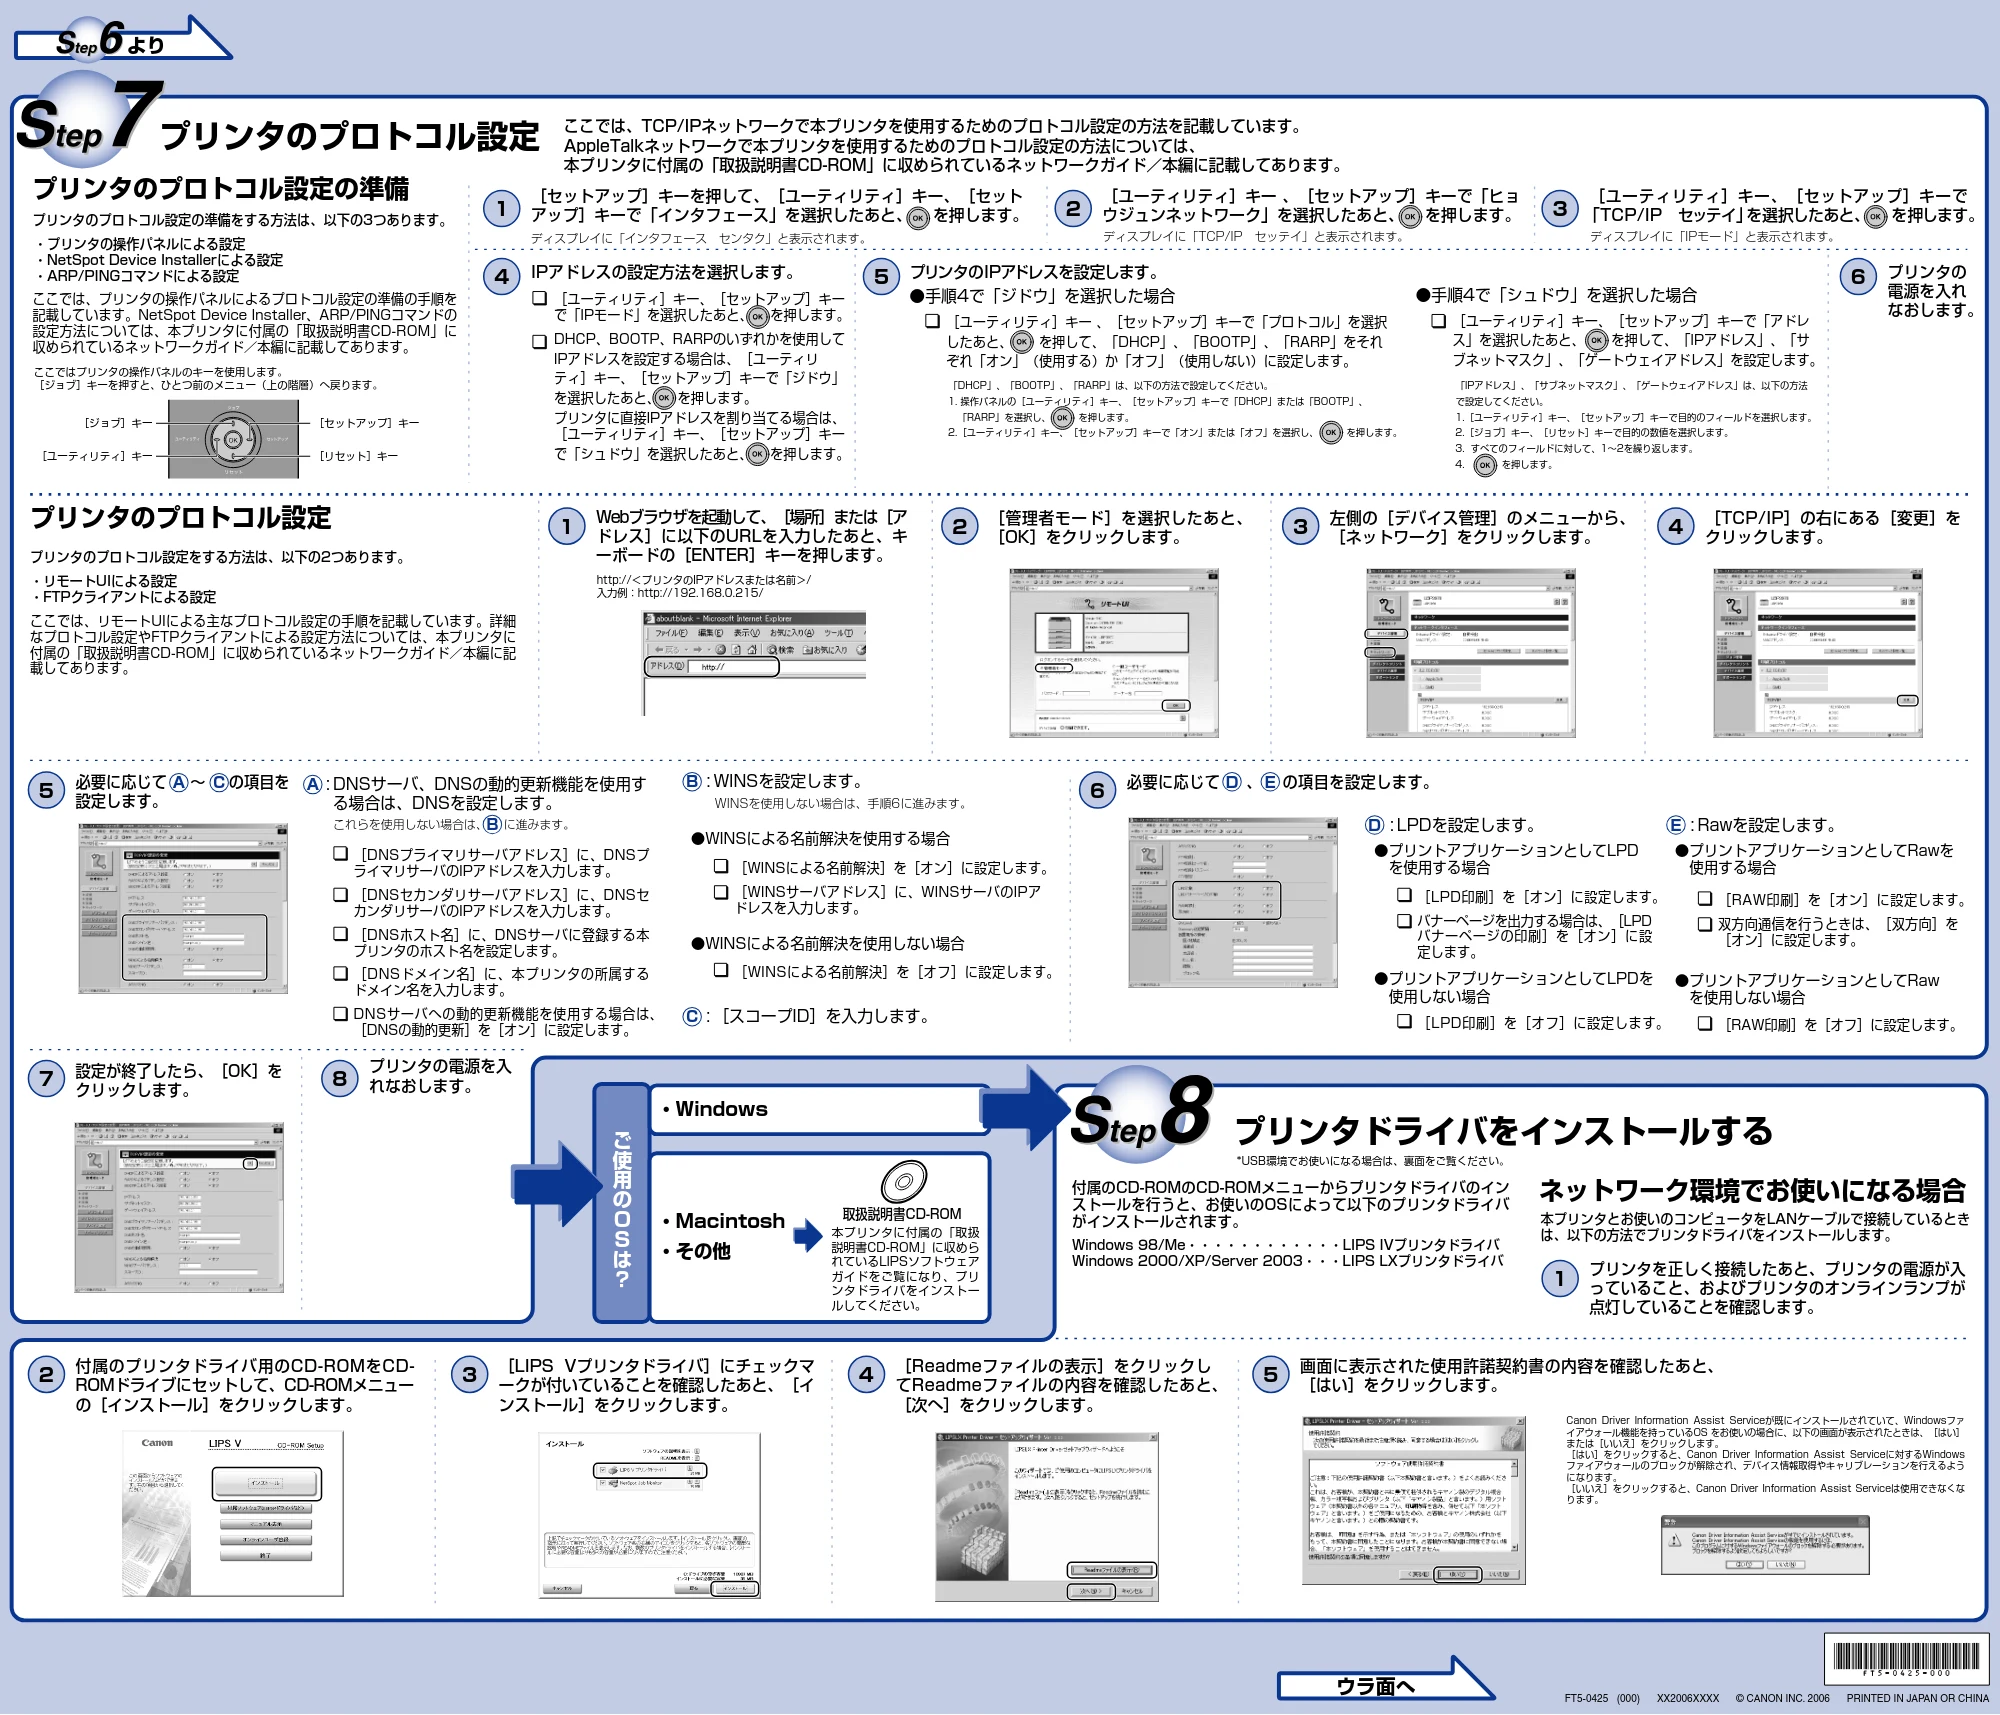Tick the box beside DNSセカンダリサーバアドレス

coord(340,894)
